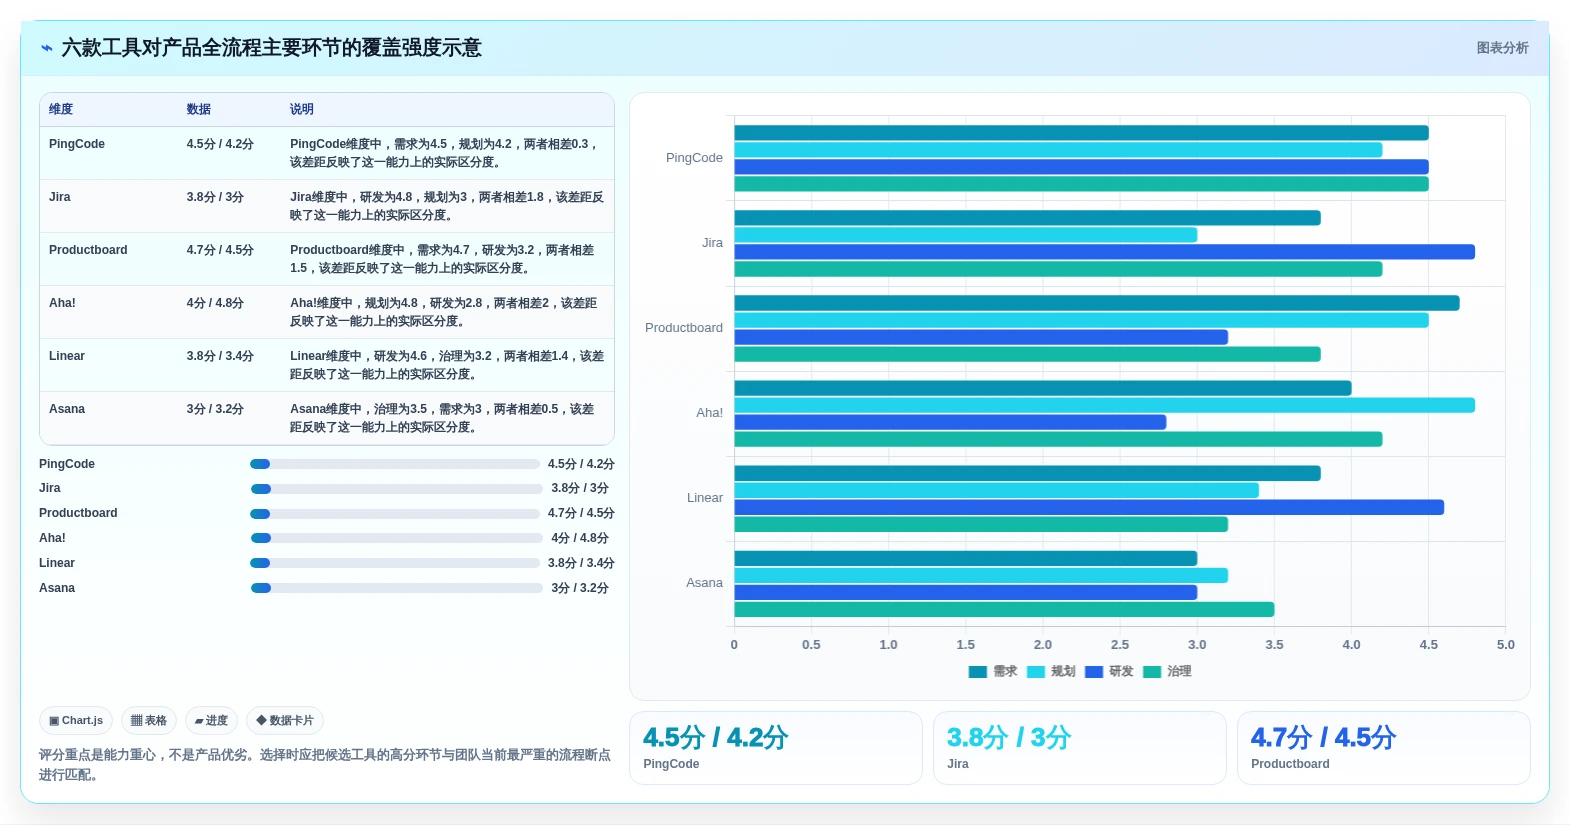Click the Aha! progress bar
This screenshot has width=1570, height=825.
click(396, 538)
